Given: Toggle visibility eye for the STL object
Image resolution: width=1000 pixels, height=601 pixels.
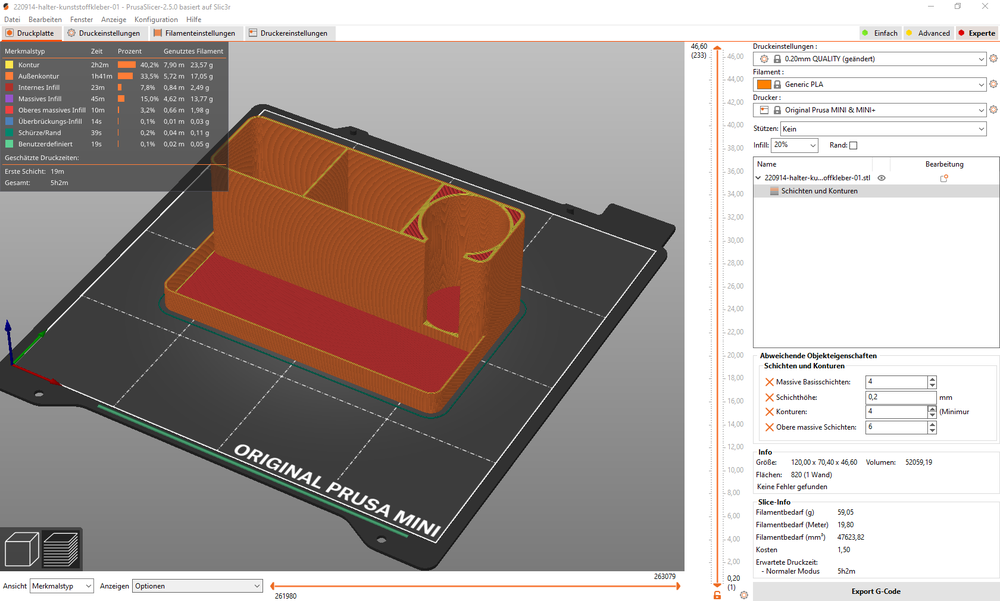Looking at the screenshot, I should coord(882,178).
